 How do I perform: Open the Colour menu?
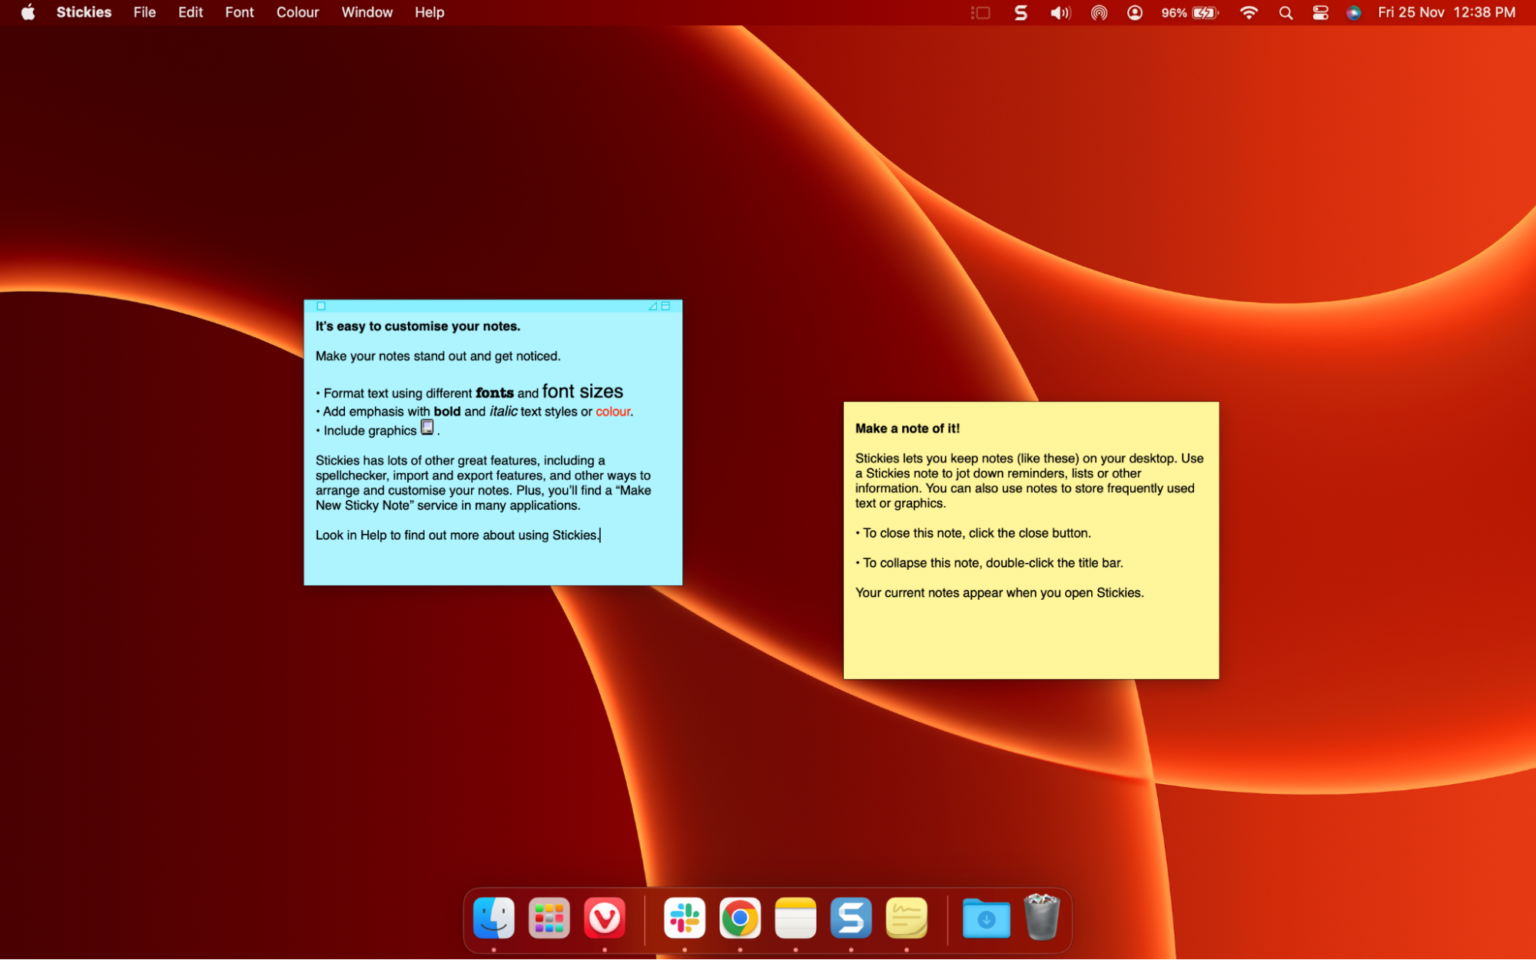[297, 13]
